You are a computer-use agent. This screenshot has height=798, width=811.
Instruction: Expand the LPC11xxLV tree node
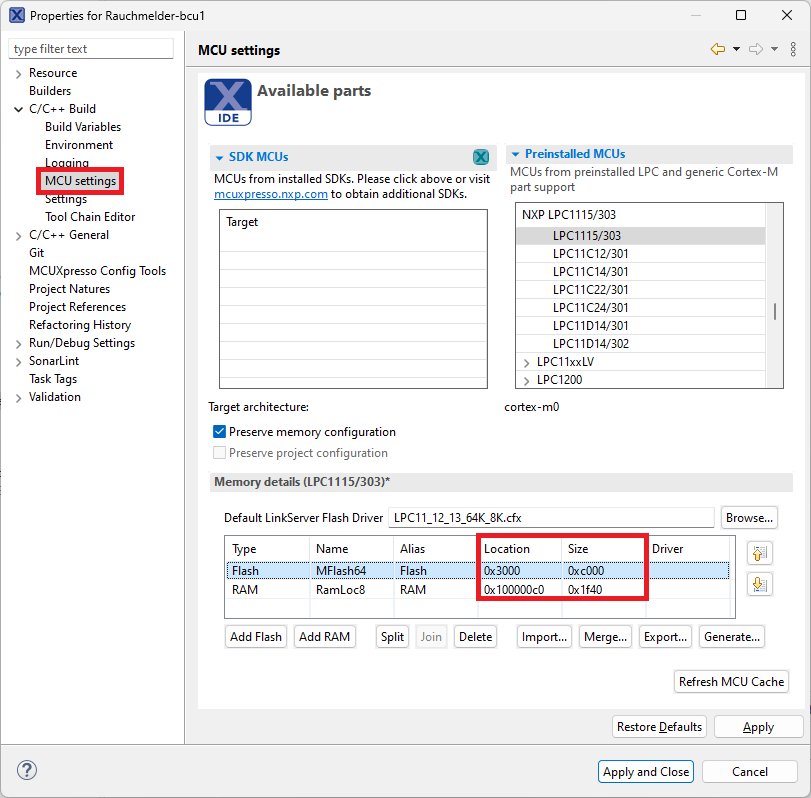526,362
